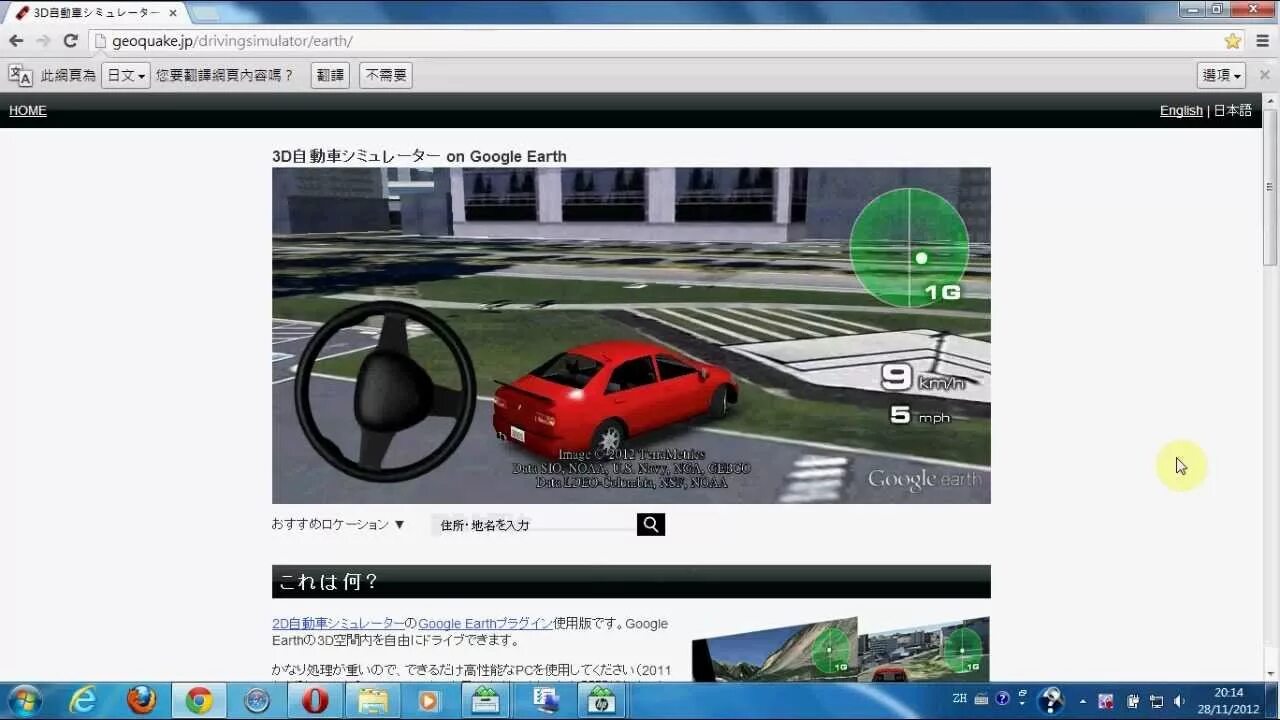Click the magnifier search button

[x=651, y=525]
